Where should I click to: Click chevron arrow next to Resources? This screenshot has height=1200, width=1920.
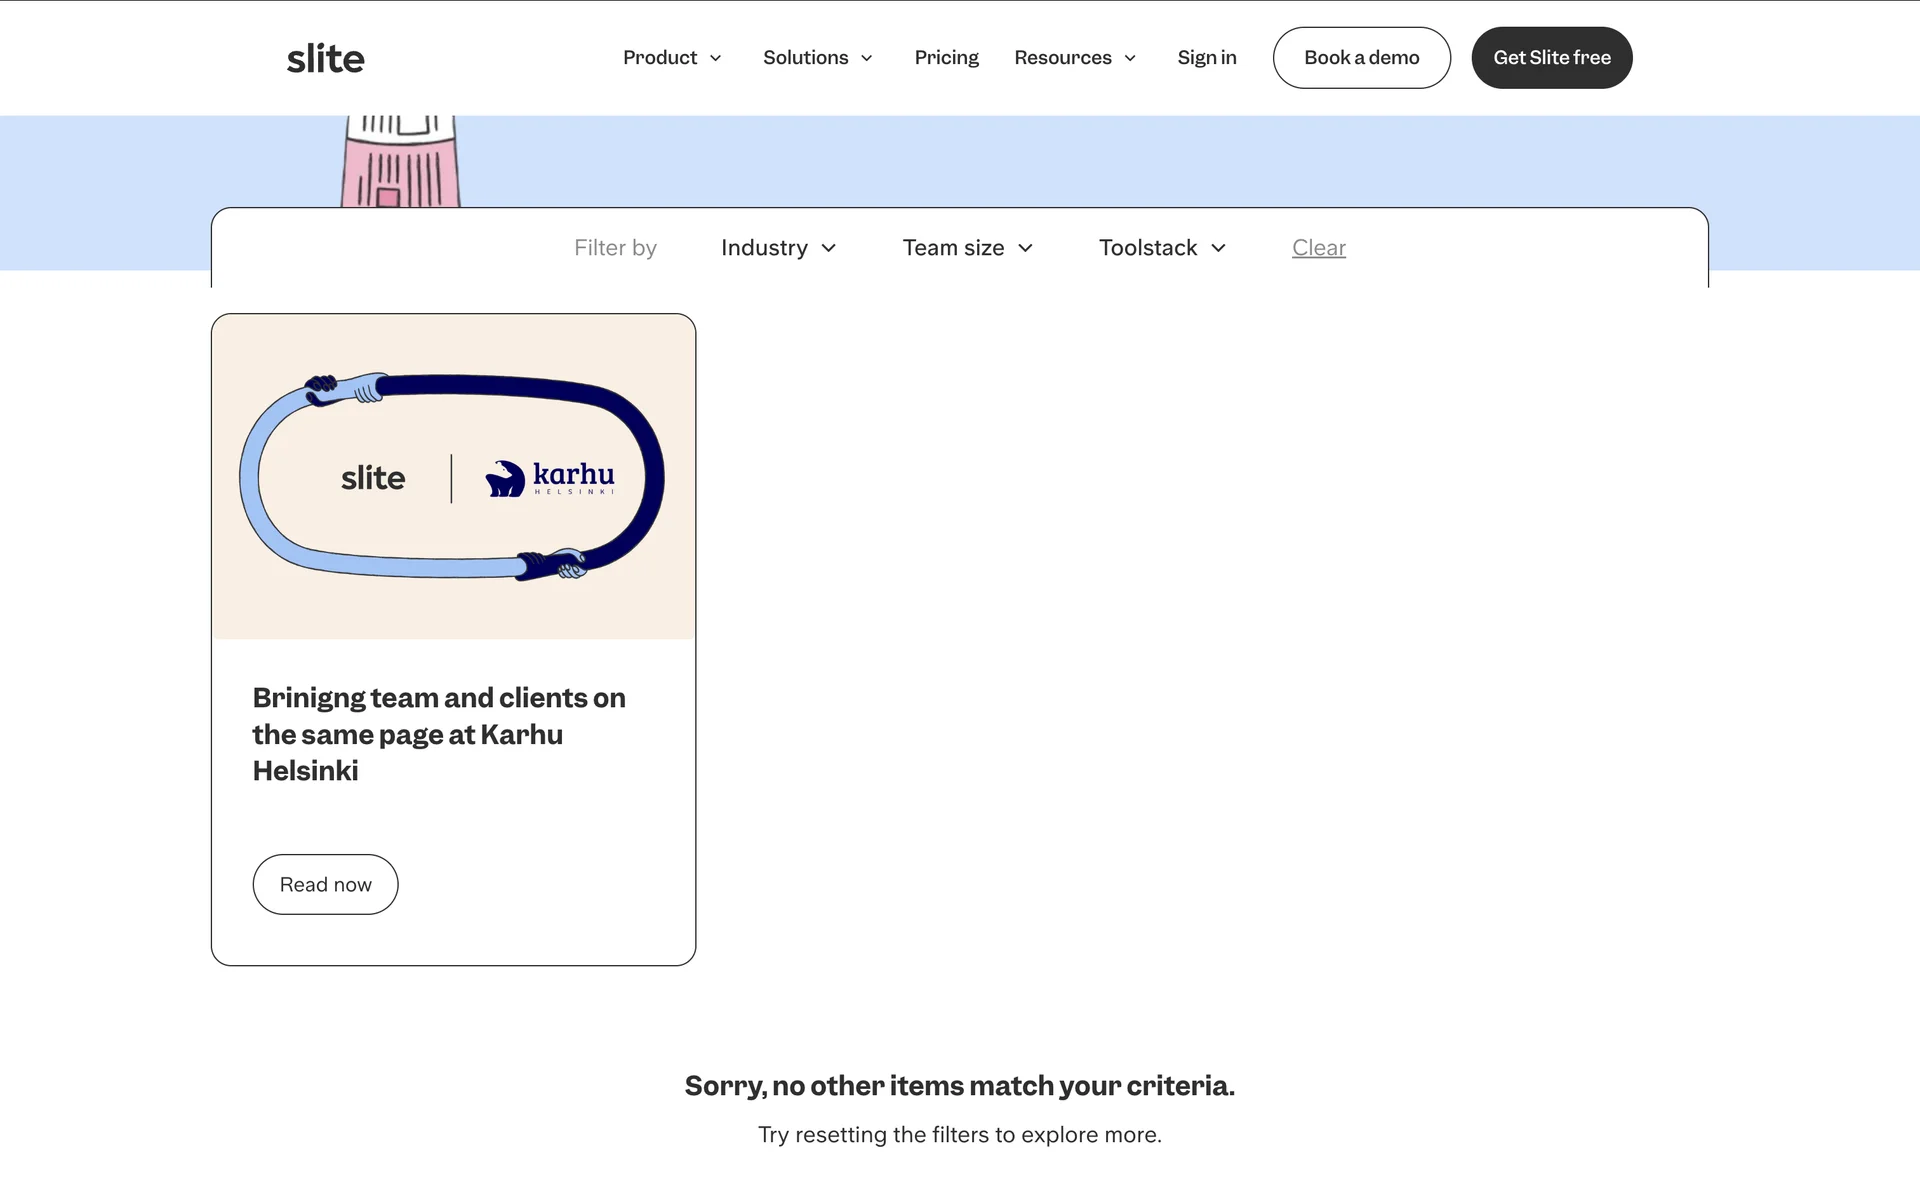[x=1130, y=58]
